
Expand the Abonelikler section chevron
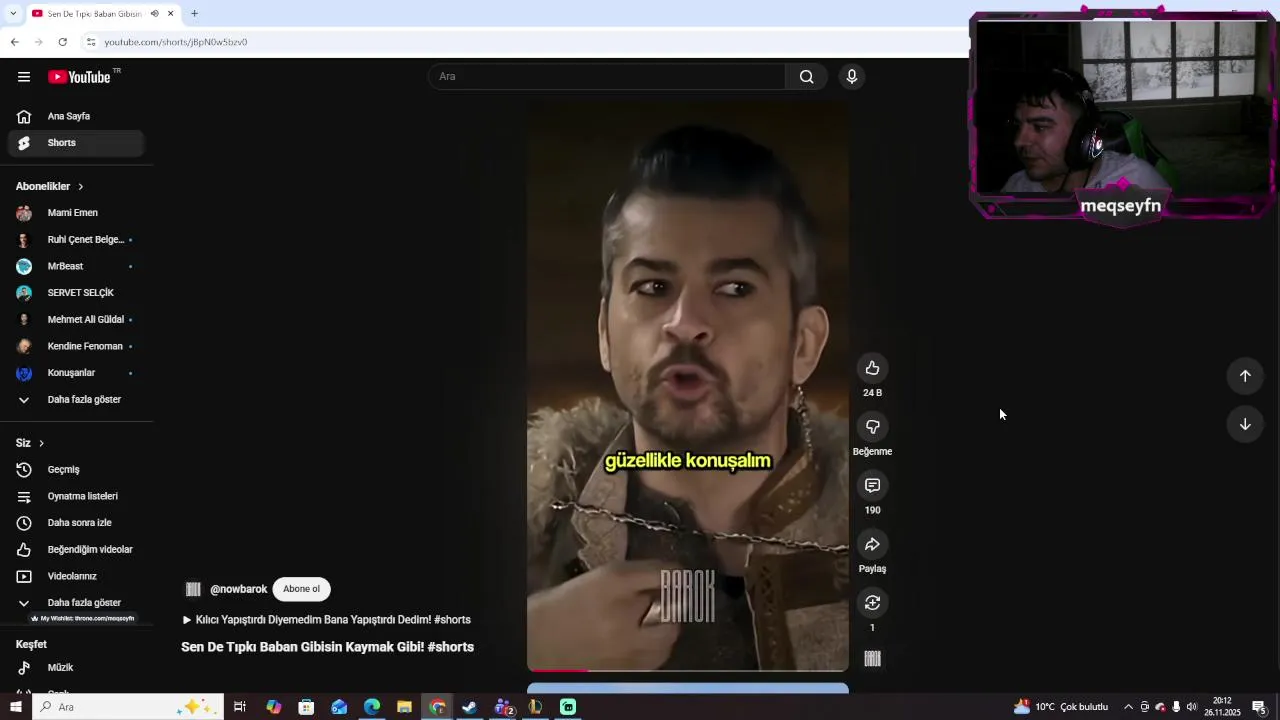pyautogui.click(x=81, y=187)
